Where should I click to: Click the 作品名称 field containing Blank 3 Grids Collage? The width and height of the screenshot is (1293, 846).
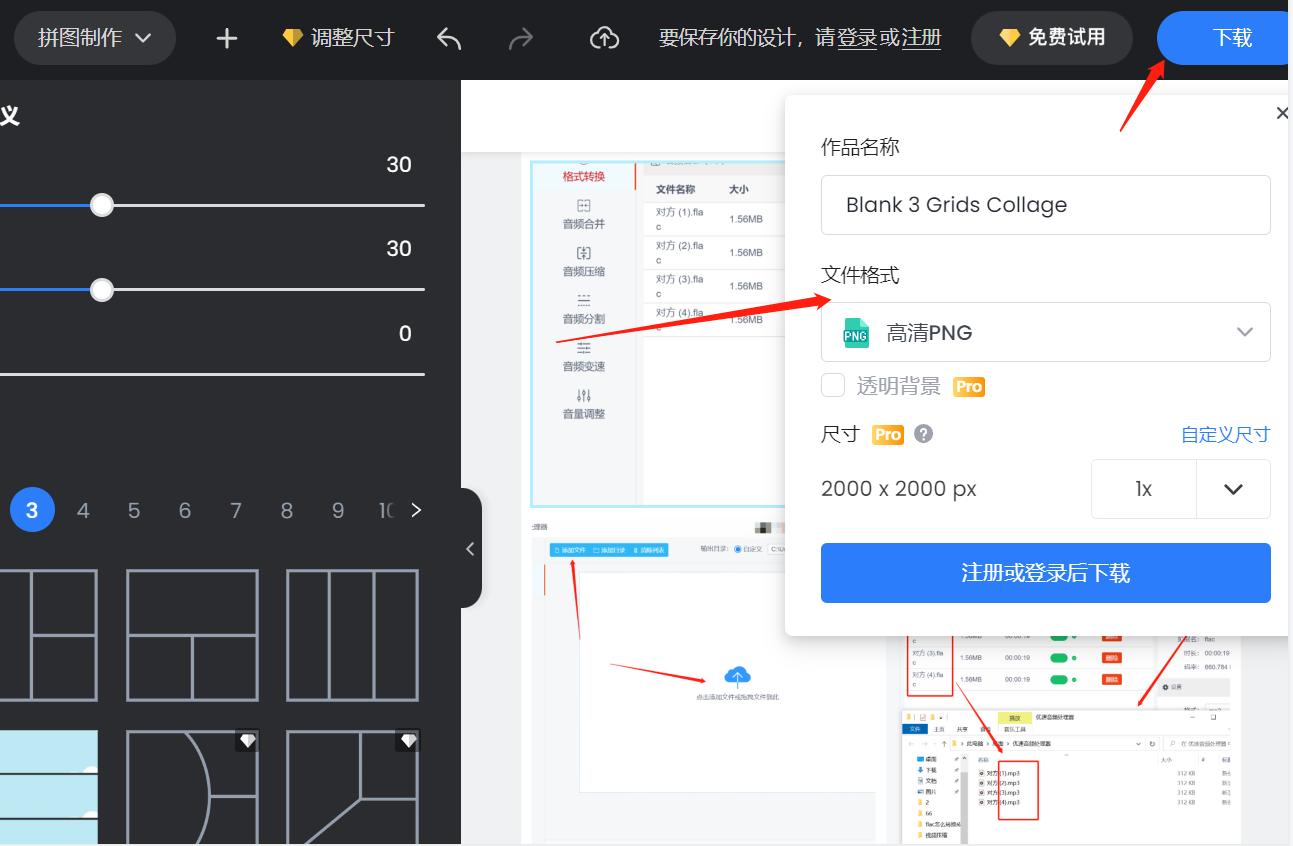pos(1045,204)
